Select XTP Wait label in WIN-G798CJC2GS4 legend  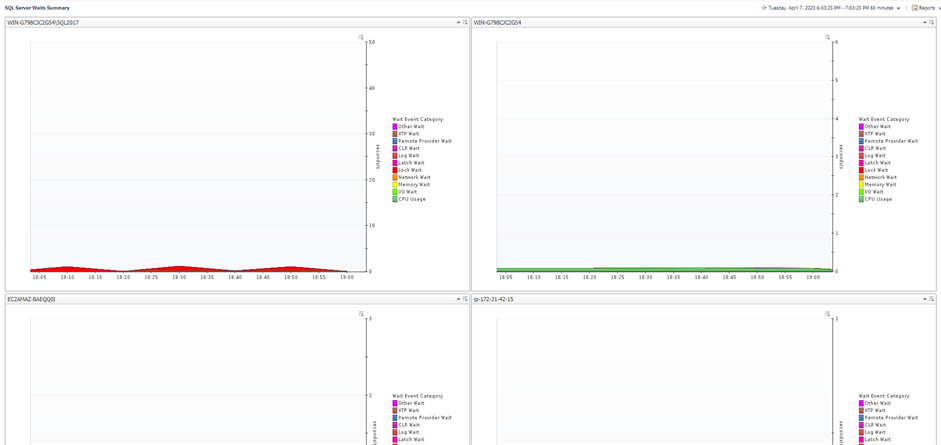click(x=875, y=134)
